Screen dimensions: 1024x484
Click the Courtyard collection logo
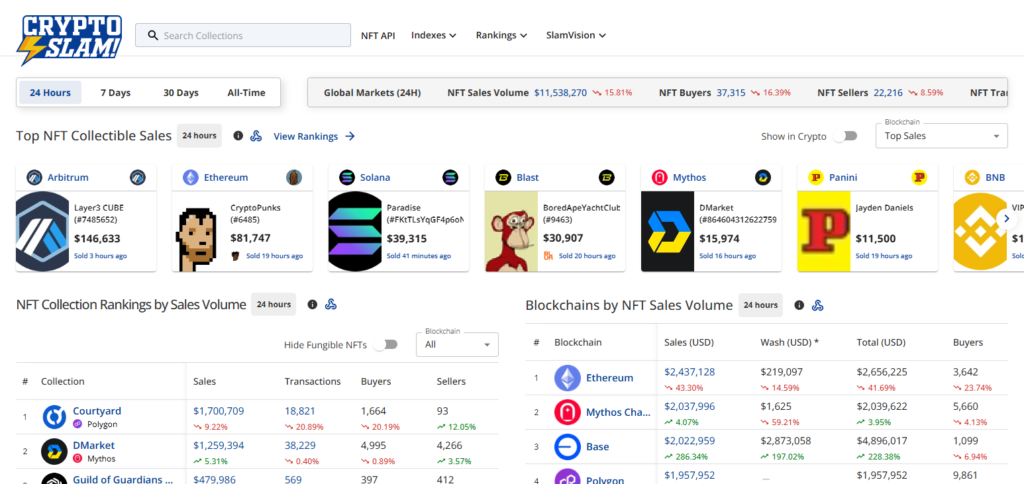tap(55, 417)
